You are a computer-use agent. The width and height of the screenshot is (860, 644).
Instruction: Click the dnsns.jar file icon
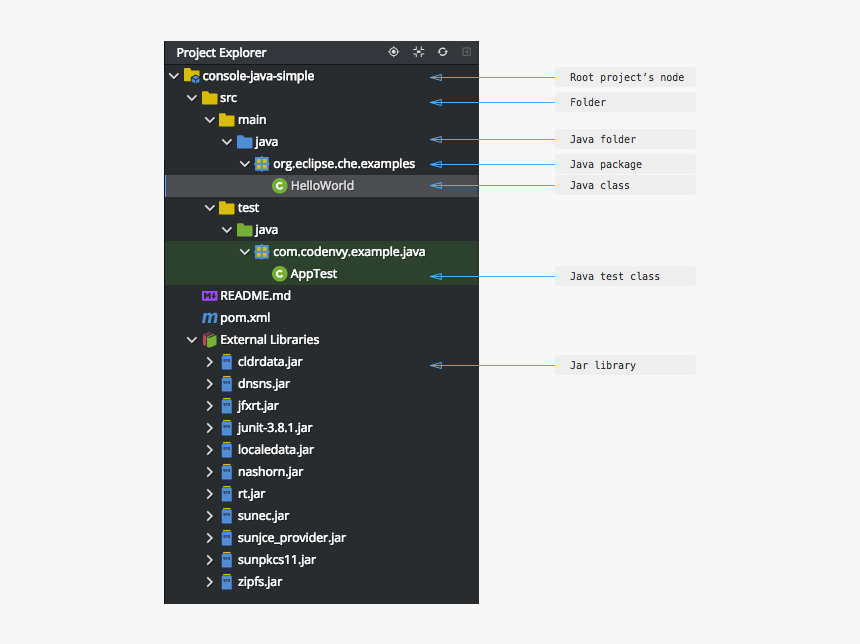[x=227, y=383]
